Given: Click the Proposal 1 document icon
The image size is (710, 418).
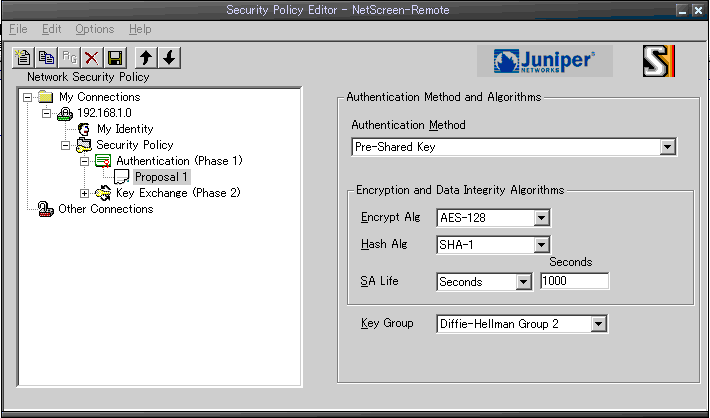Looking at the screenshot, I should click(121, 177).
